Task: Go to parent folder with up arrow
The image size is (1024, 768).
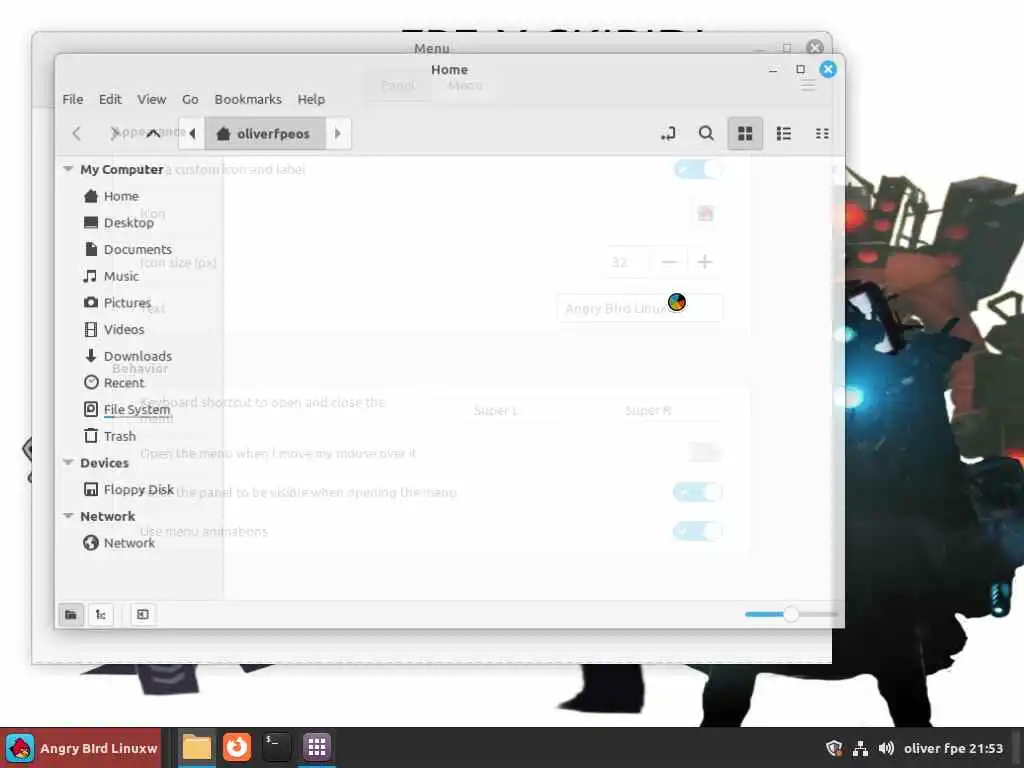Action: click(x=153, y=133)
